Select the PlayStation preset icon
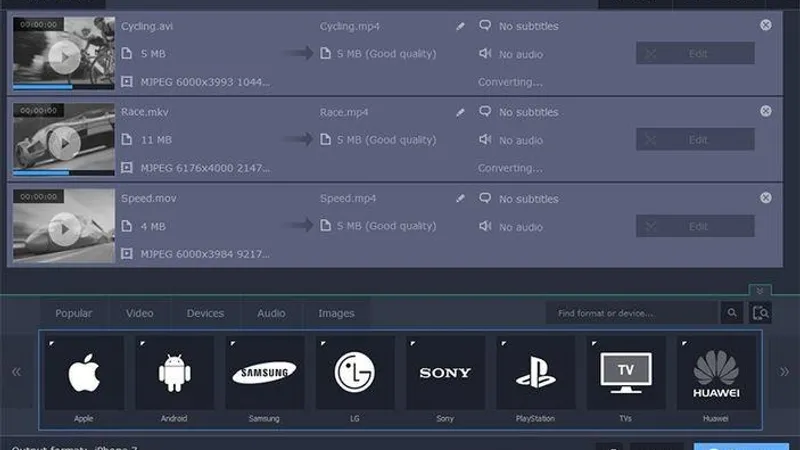The width and height of the screenshot is (800, 450). pyautogui.click(x=535, y=373)
